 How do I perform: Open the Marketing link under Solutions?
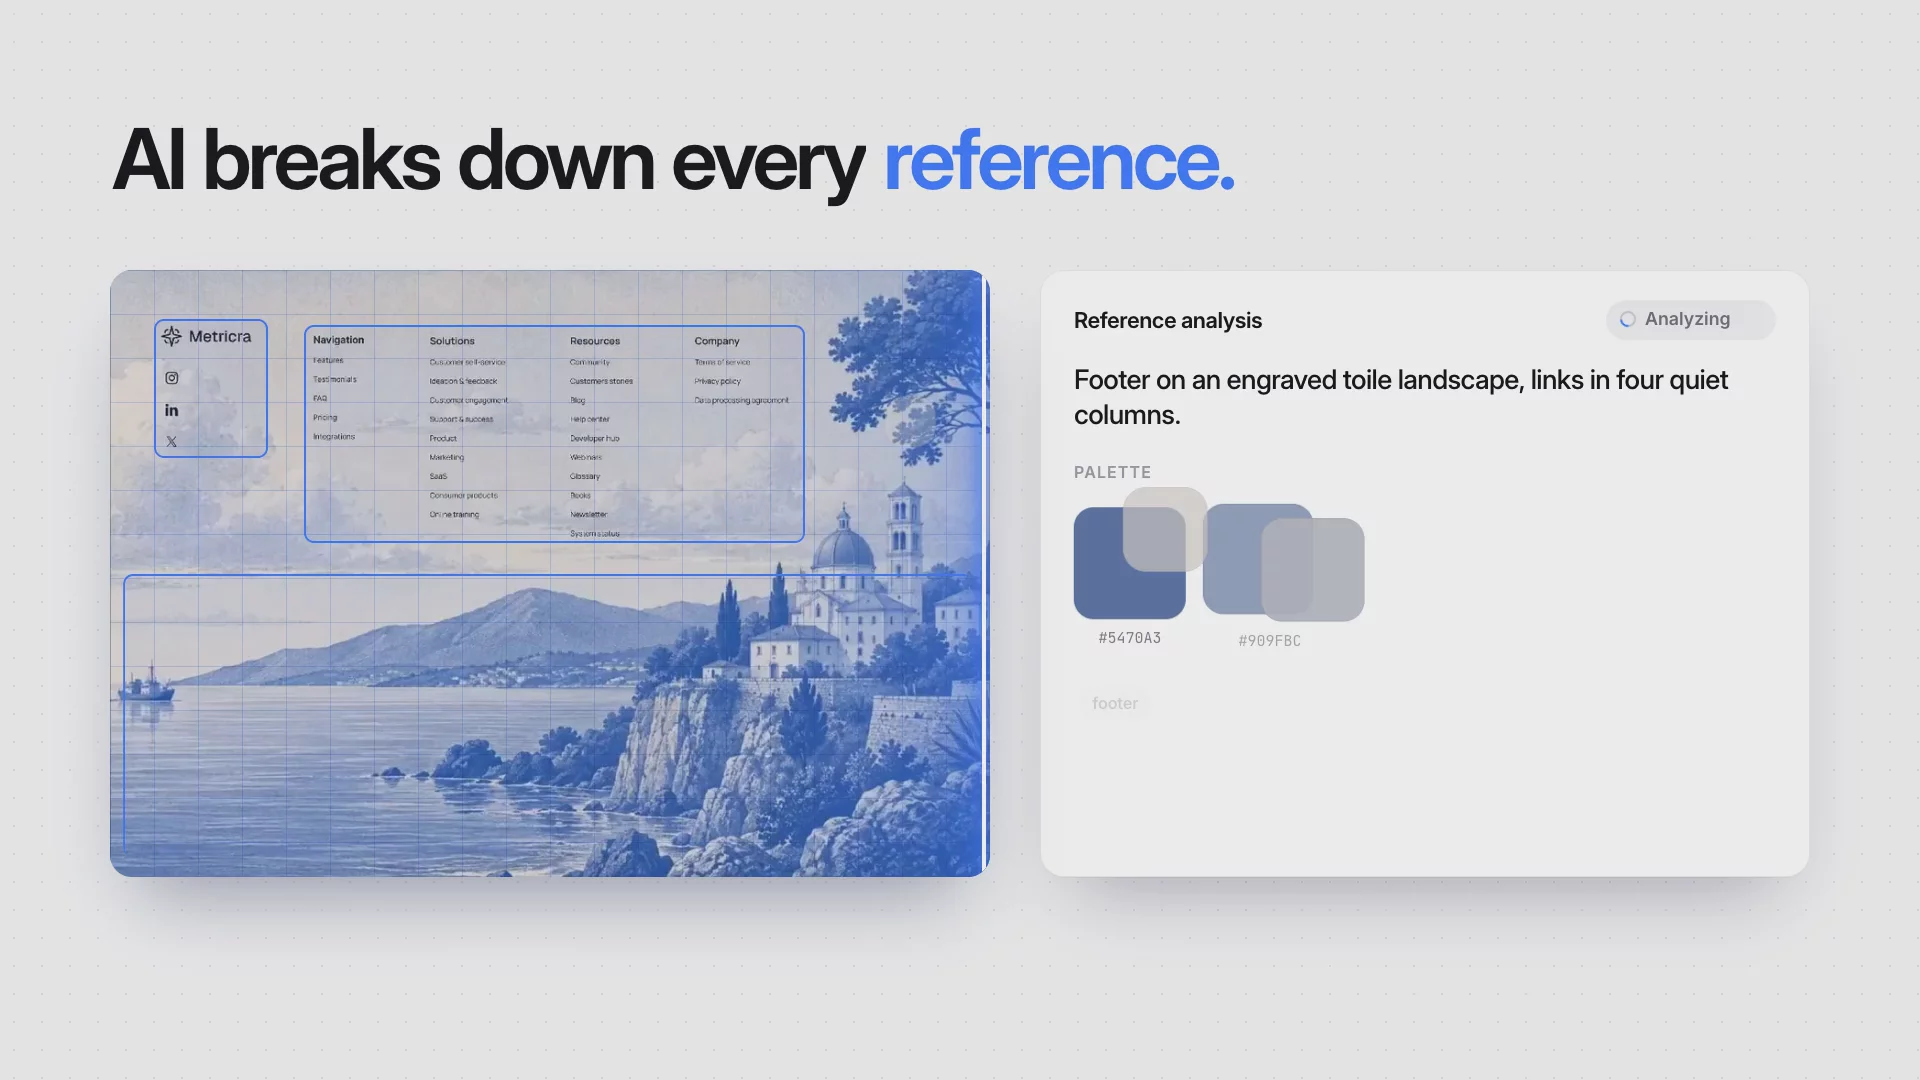[x=447, y=457]
